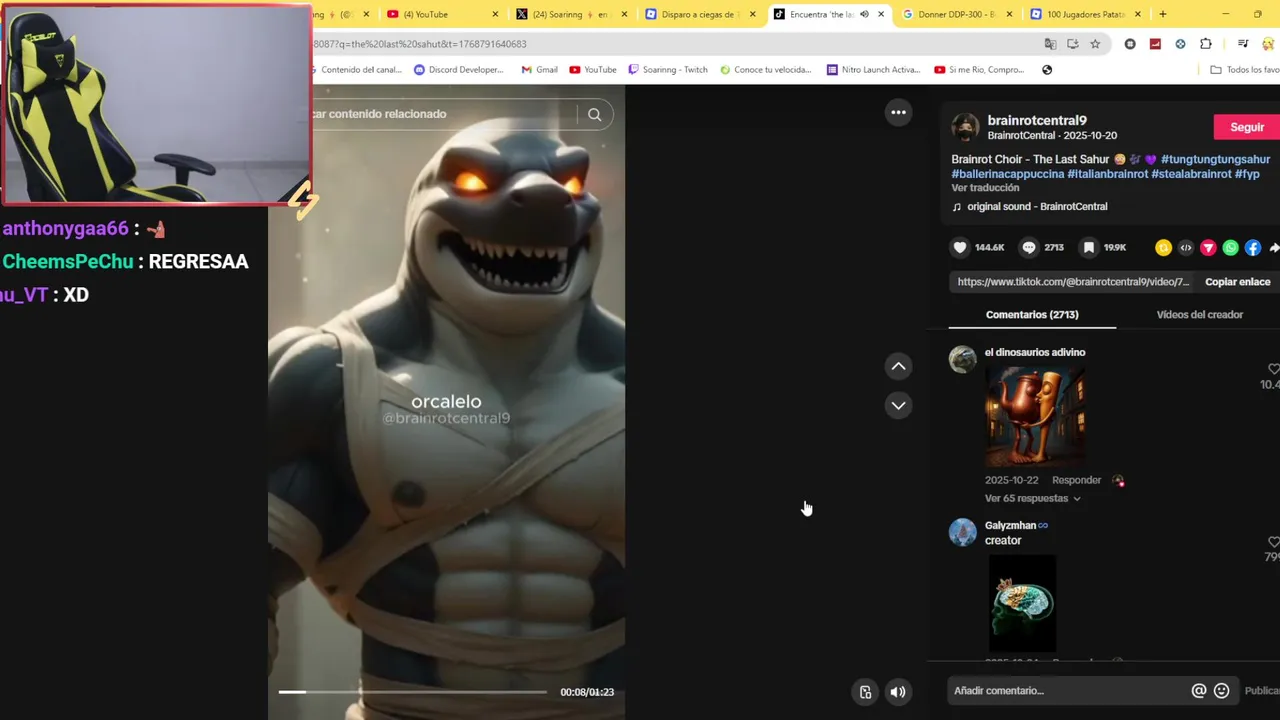Image resolution: width=1280 pixels, height=720 pixels.
Task: Reply to el dinosaurios adivino with Responder
Action: point(1076,480)
